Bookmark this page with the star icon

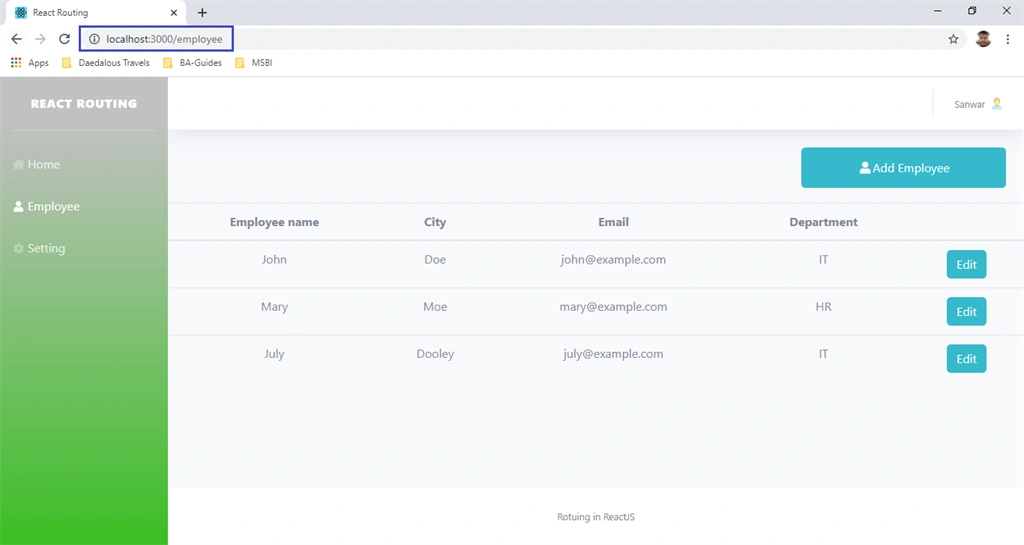[x=953, y=39]
